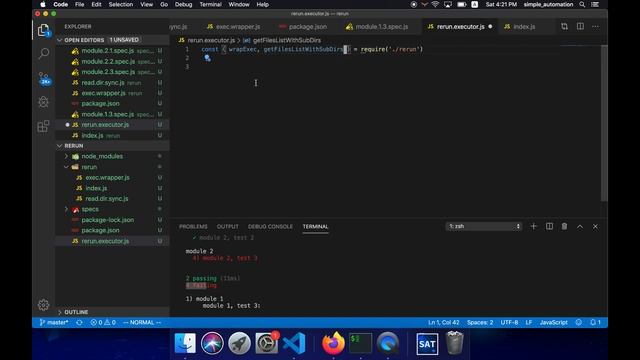The image size is (640, 360).
Task: Open Wi-Fi status in menu bar
Action: point(435,4)
